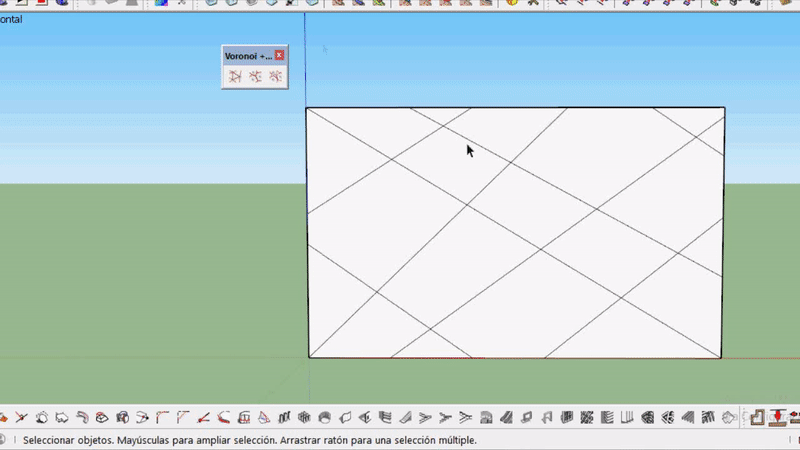Click the beveled corner with diagonal icon

(183, 418)
